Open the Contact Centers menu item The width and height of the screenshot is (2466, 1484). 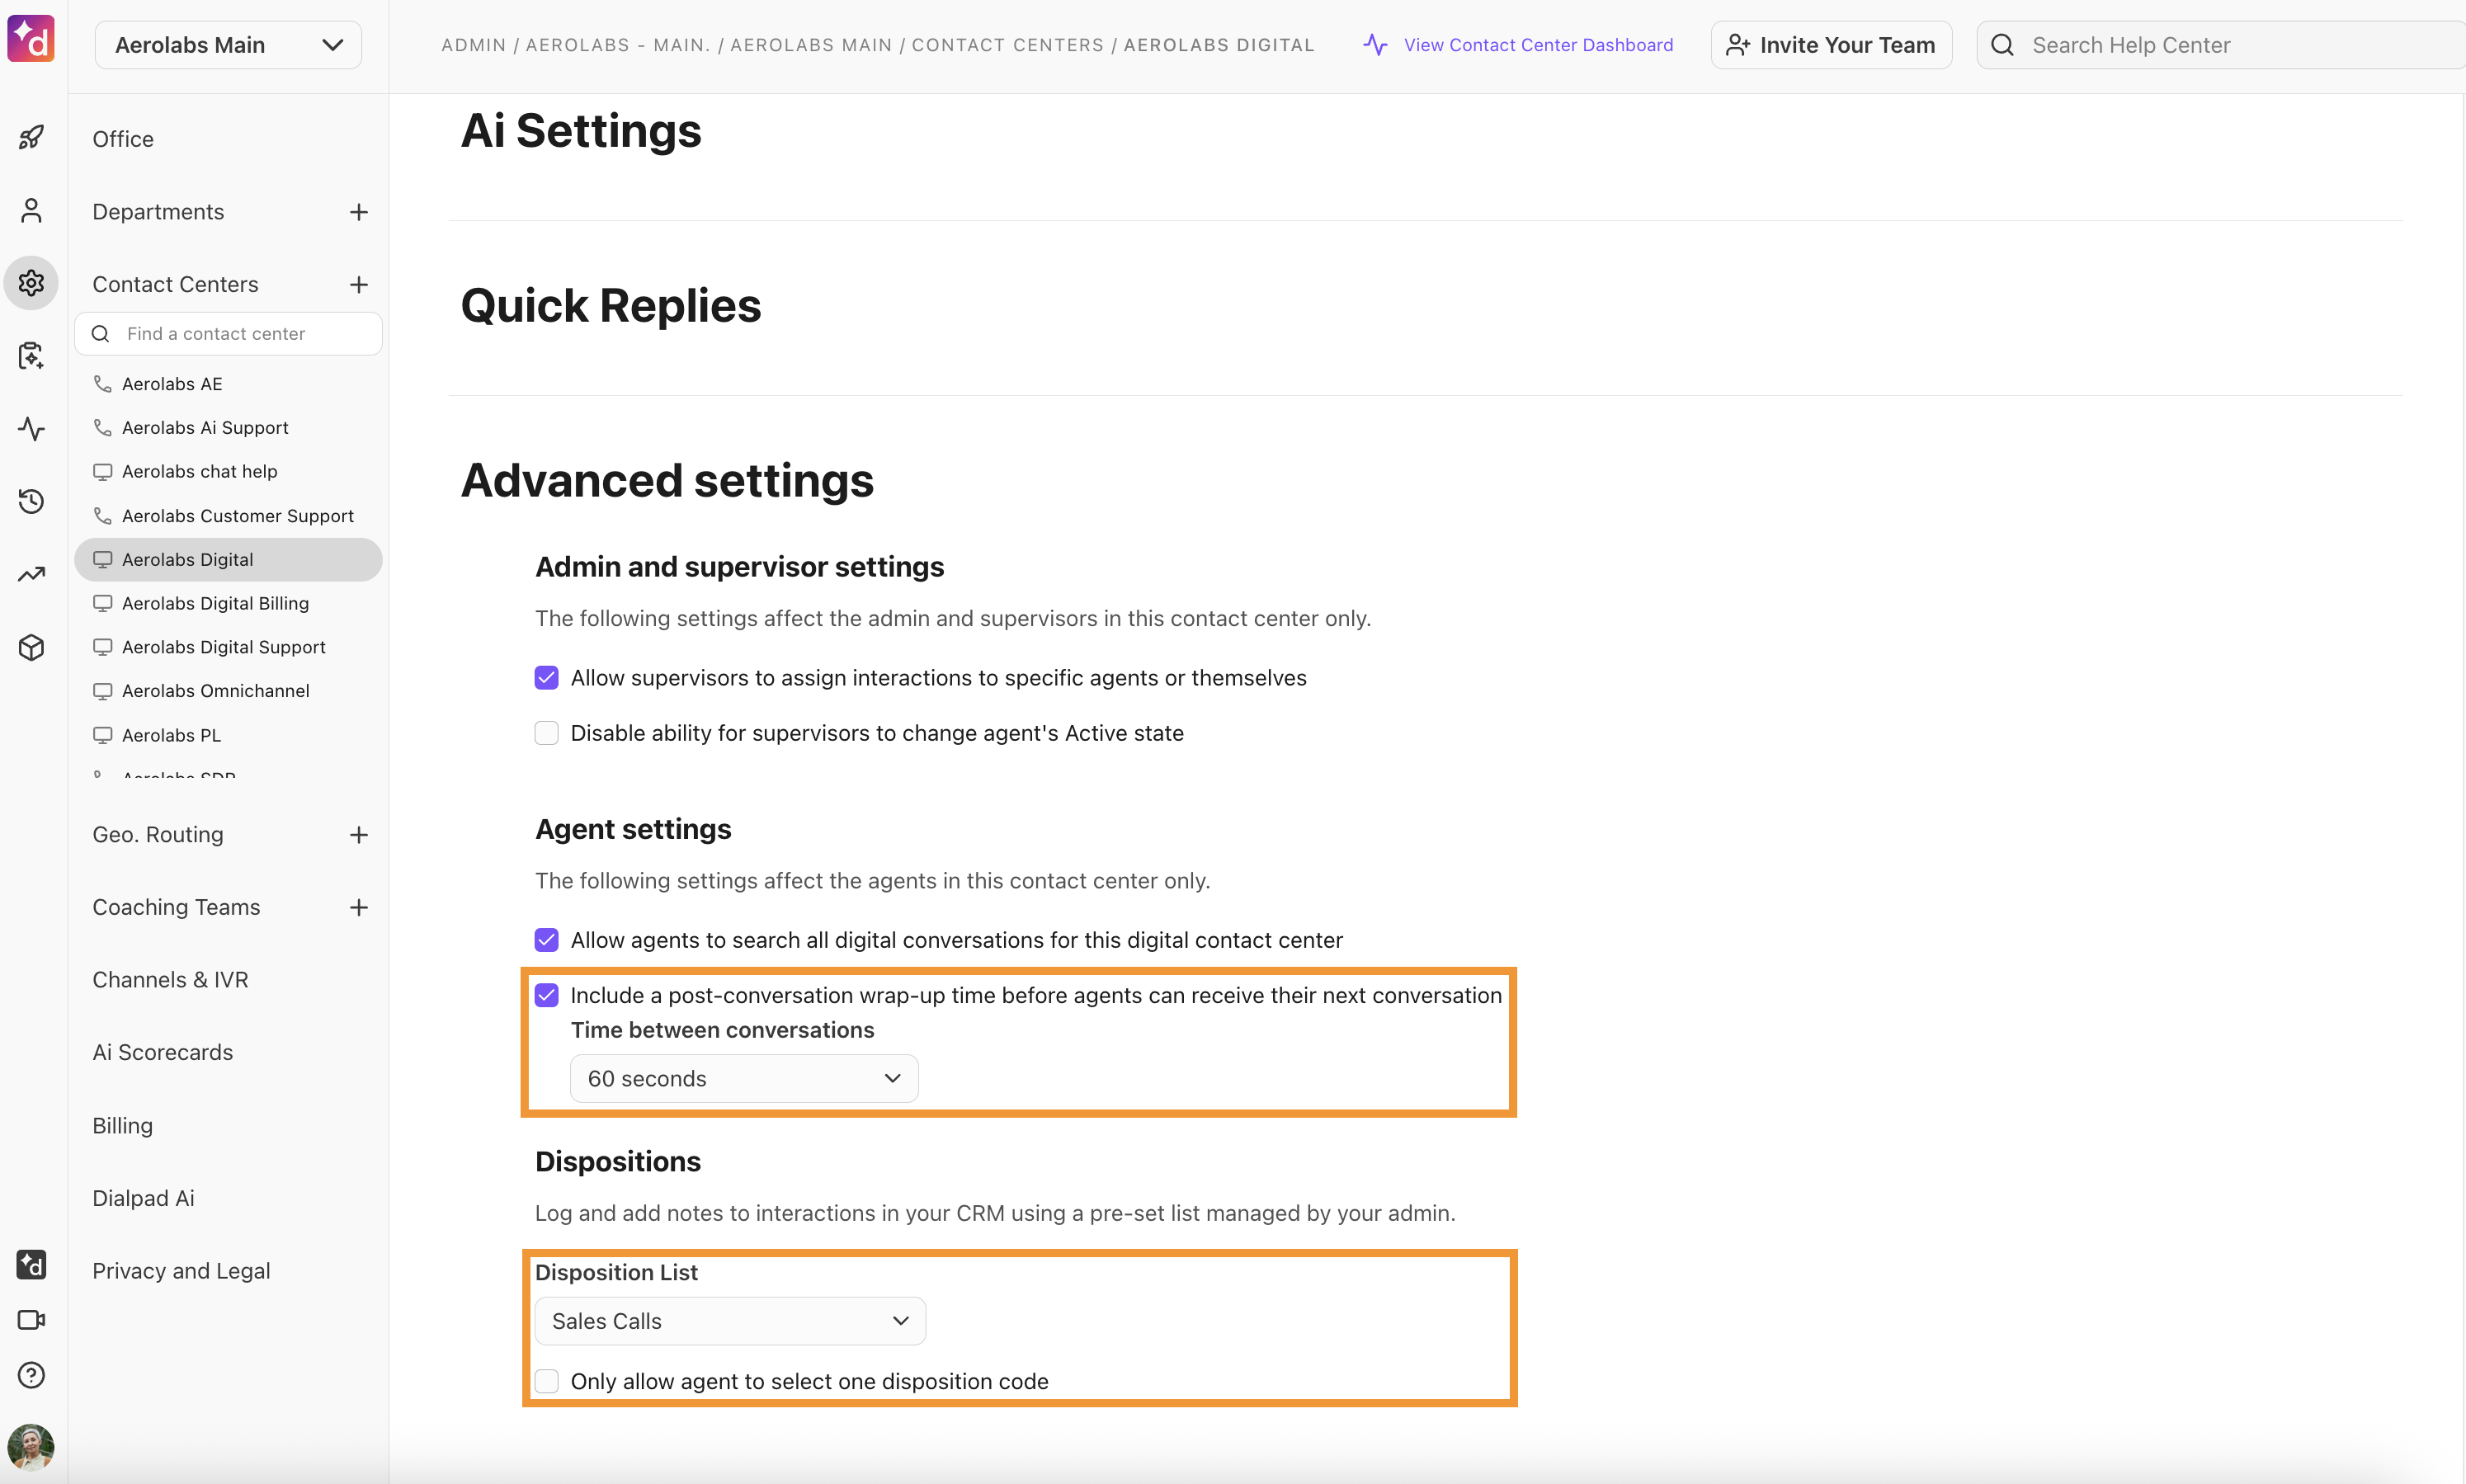[175, 285]
